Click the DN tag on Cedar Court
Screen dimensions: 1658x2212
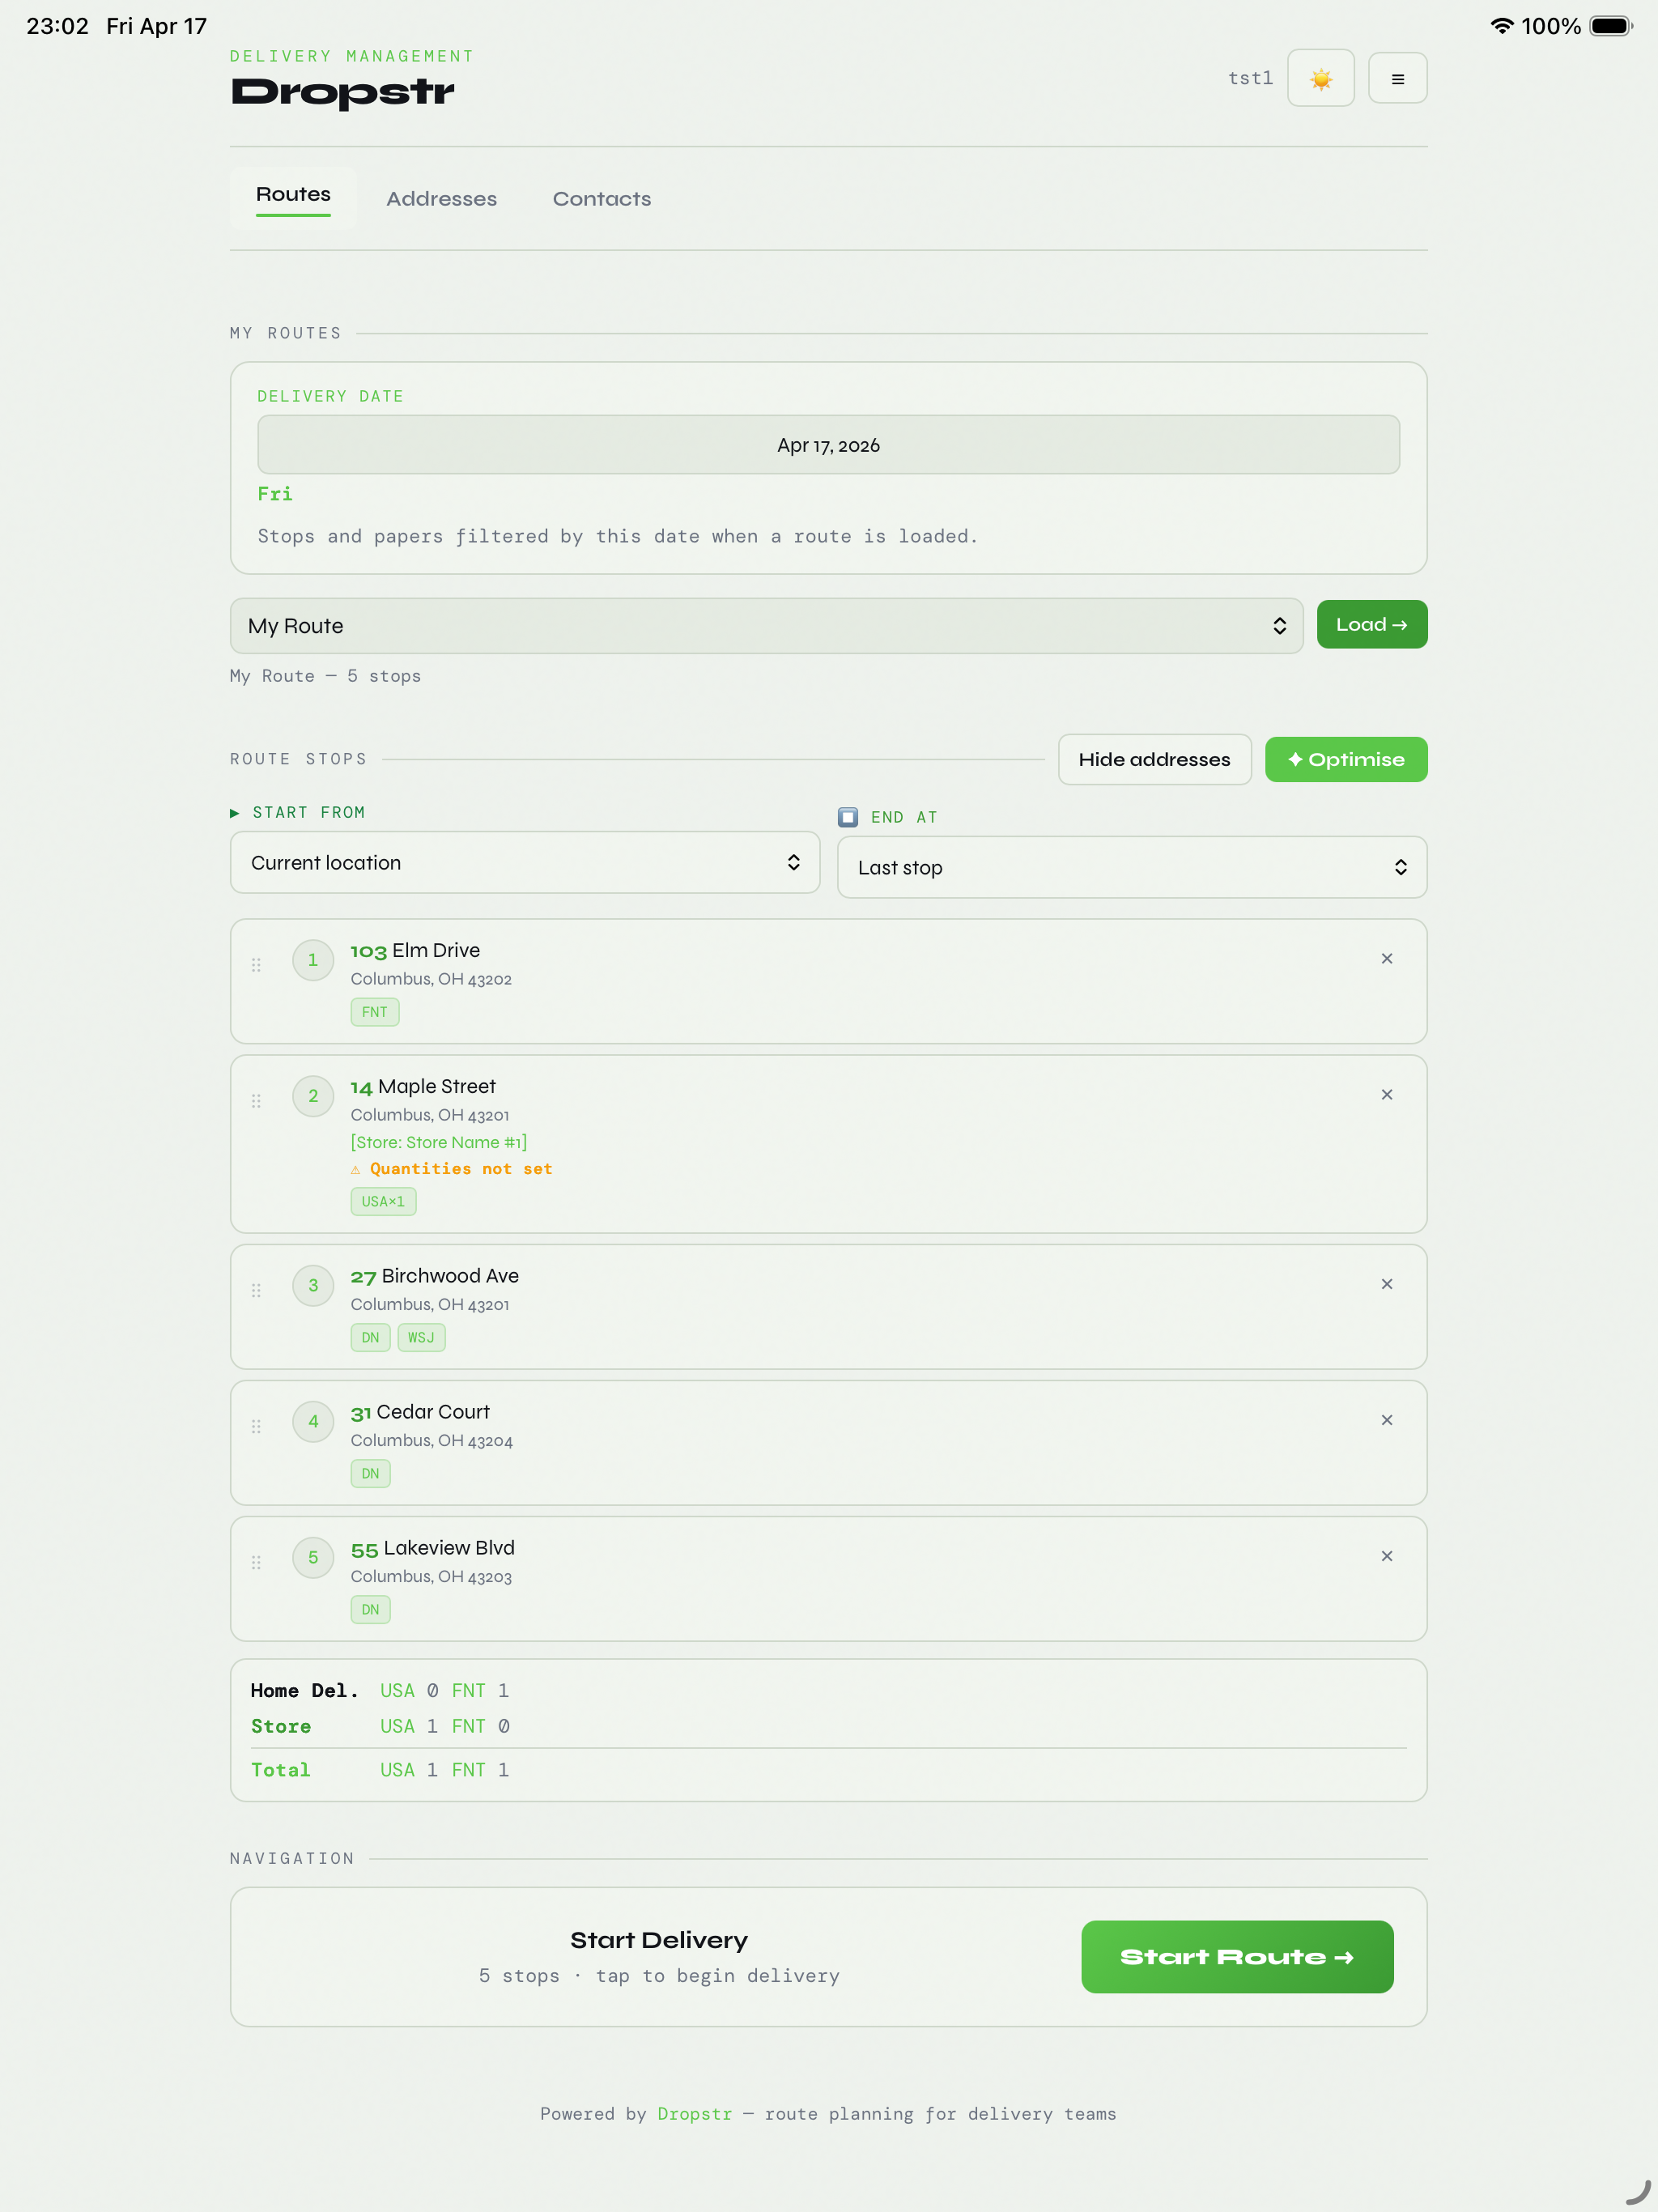click(370, 1473)
